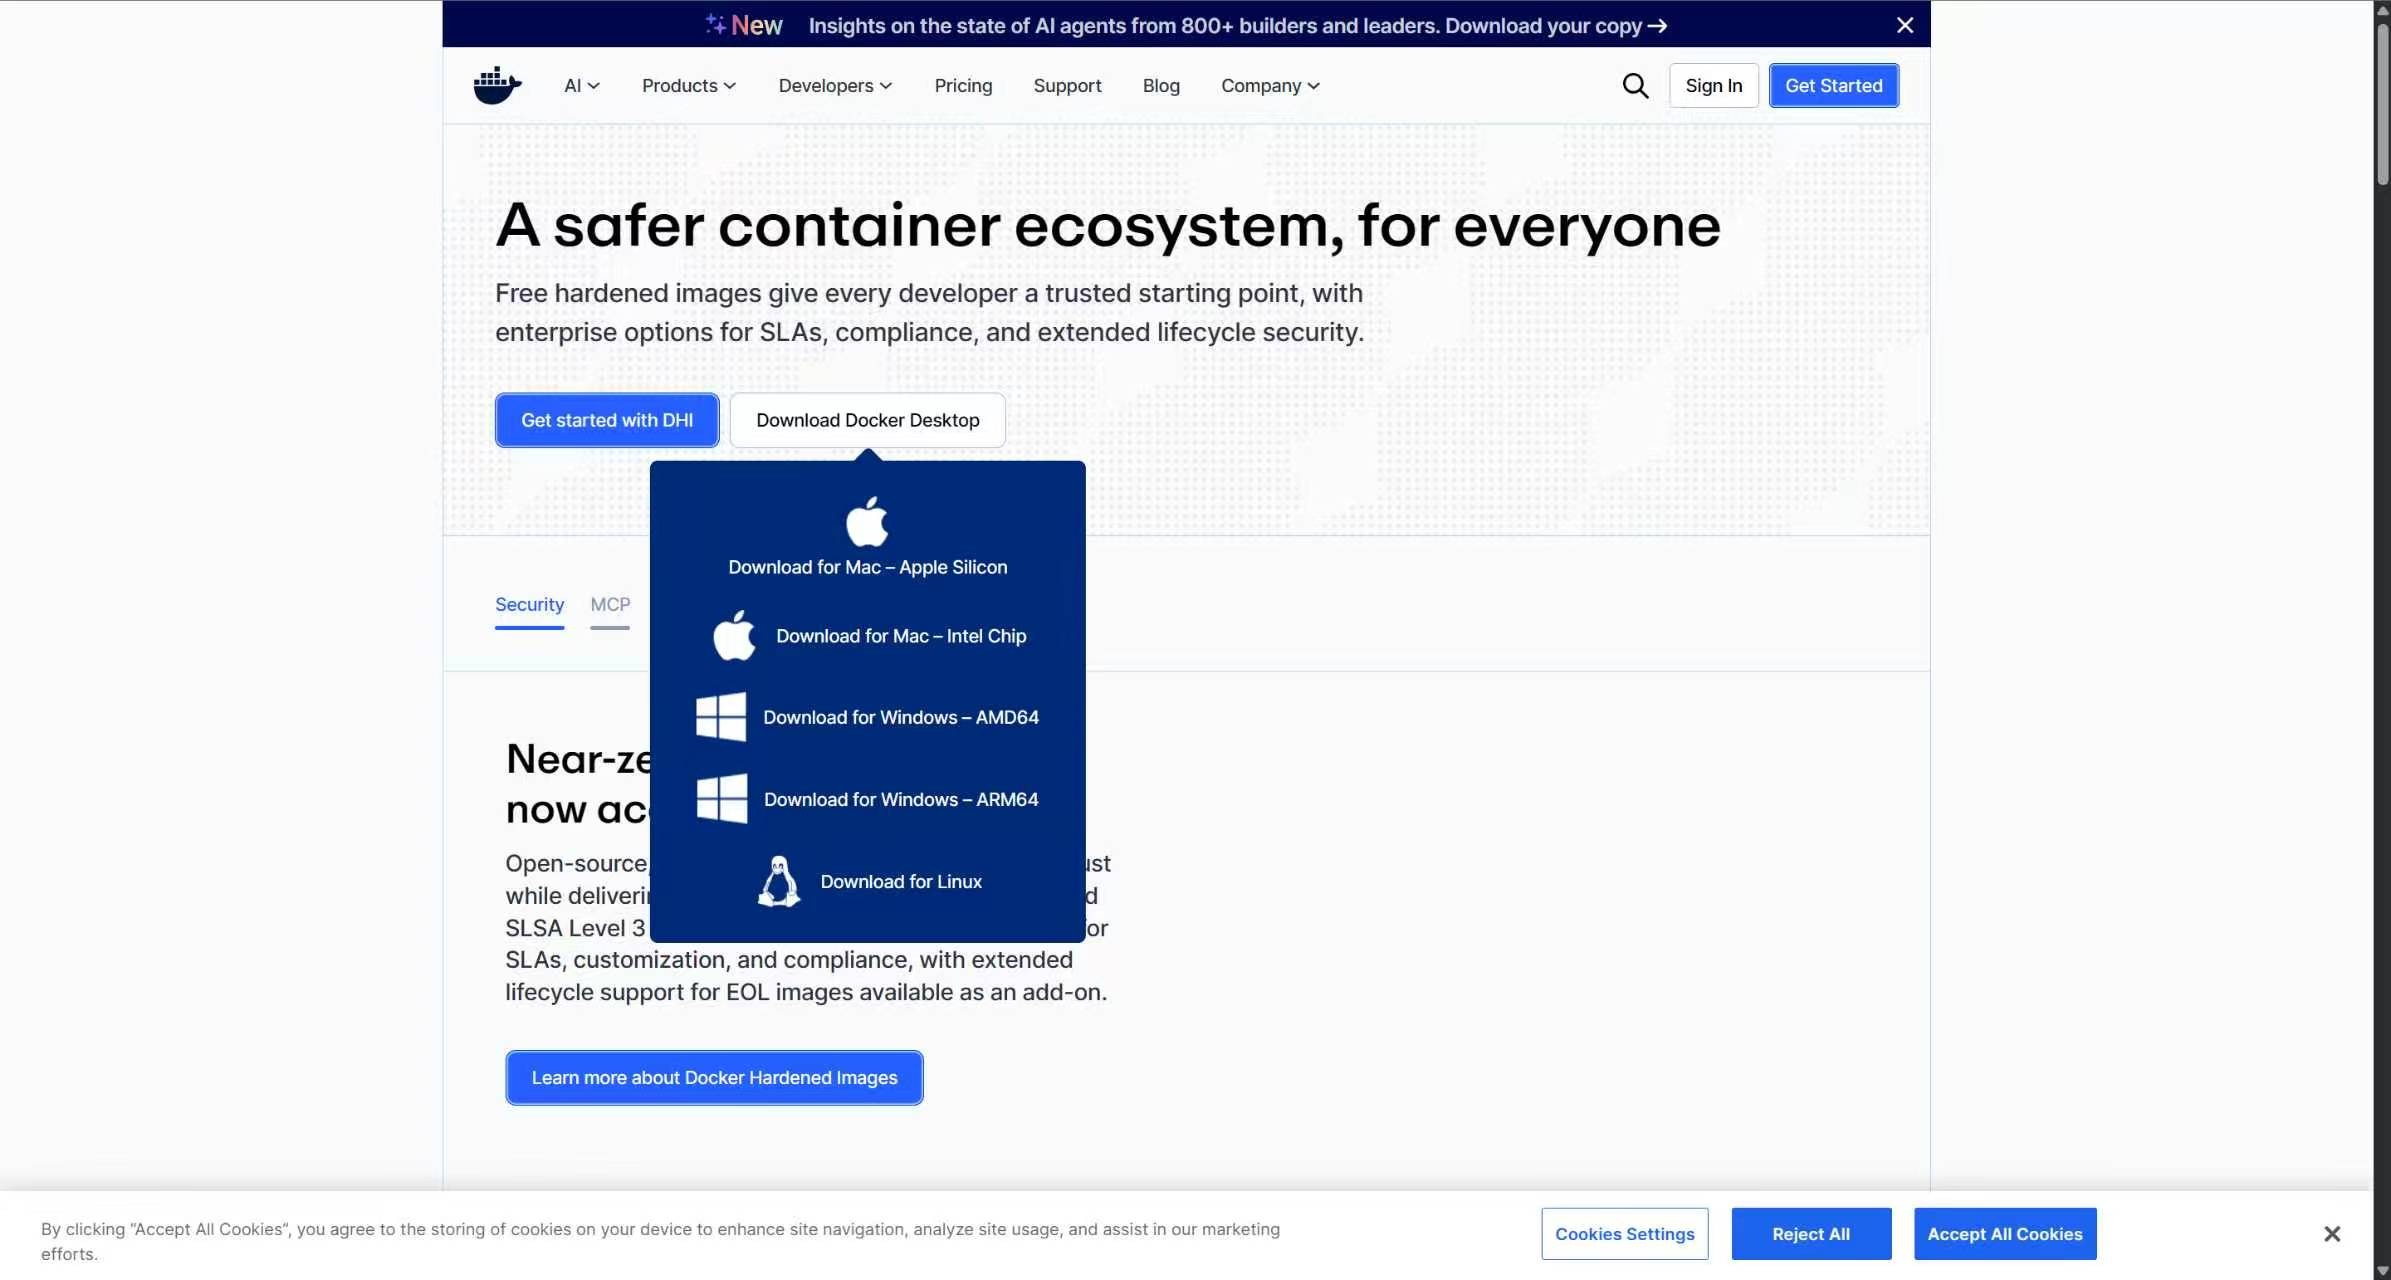Open the Pricing page
Screen dimensions: 2391x1280
963,86
